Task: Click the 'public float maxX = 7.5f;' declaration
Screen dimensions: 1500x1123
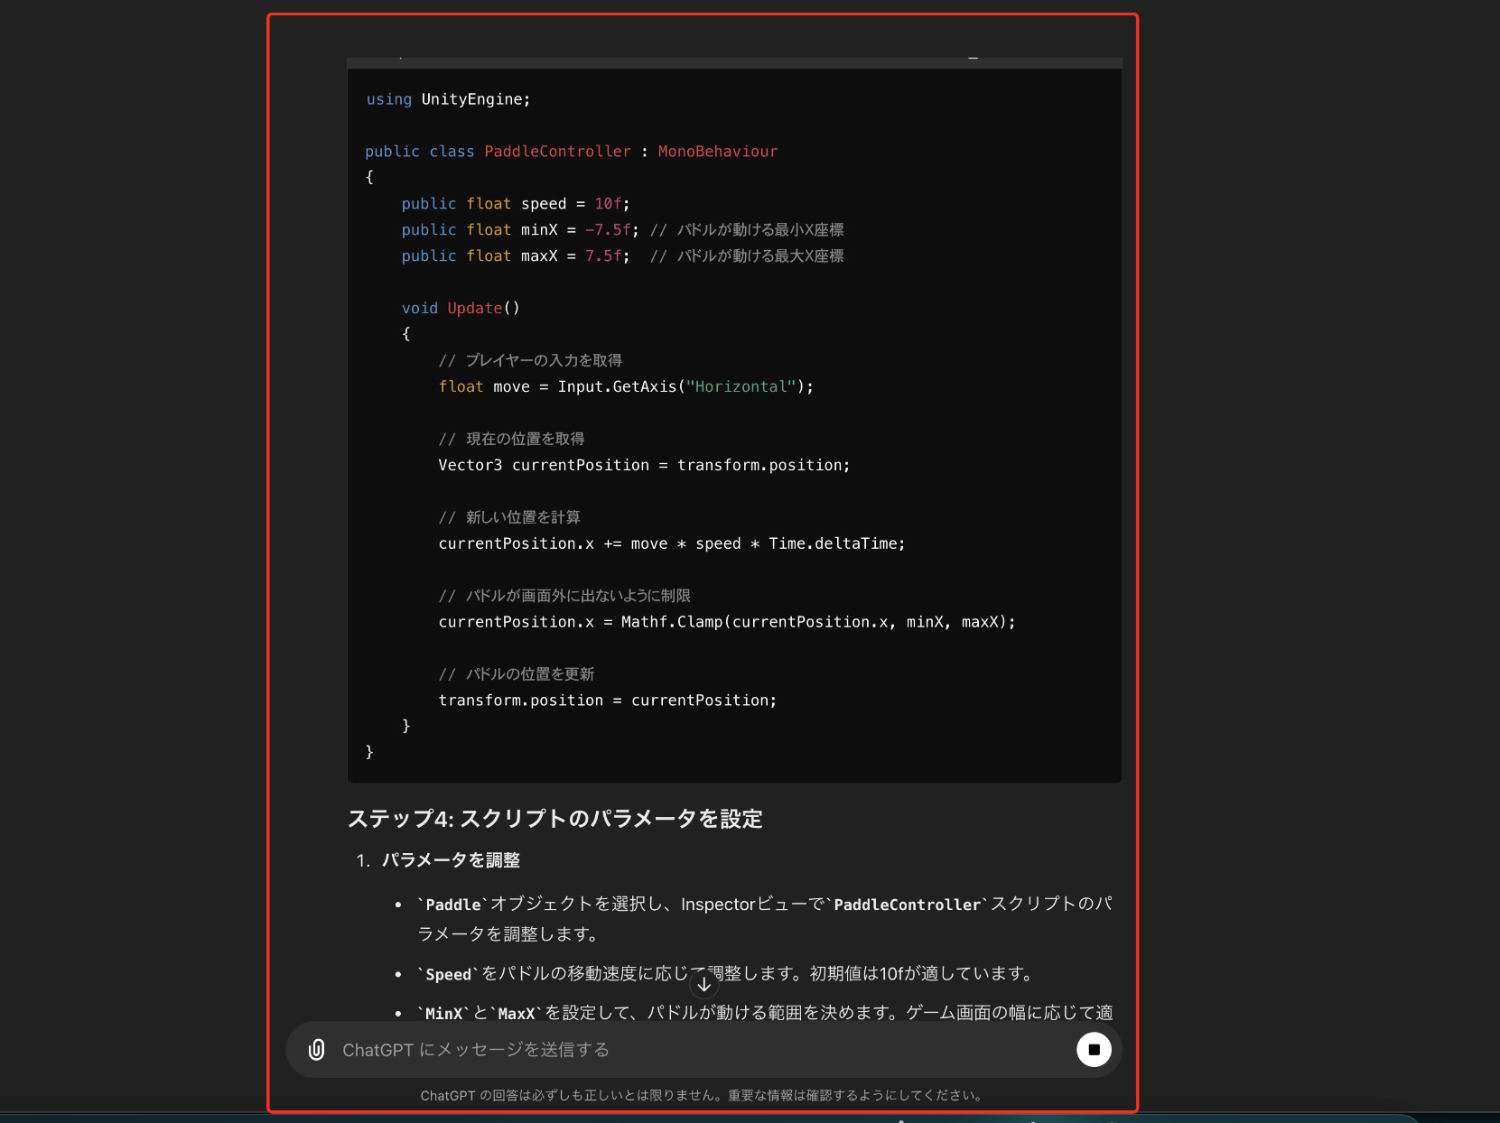Action: coord(516,255)
